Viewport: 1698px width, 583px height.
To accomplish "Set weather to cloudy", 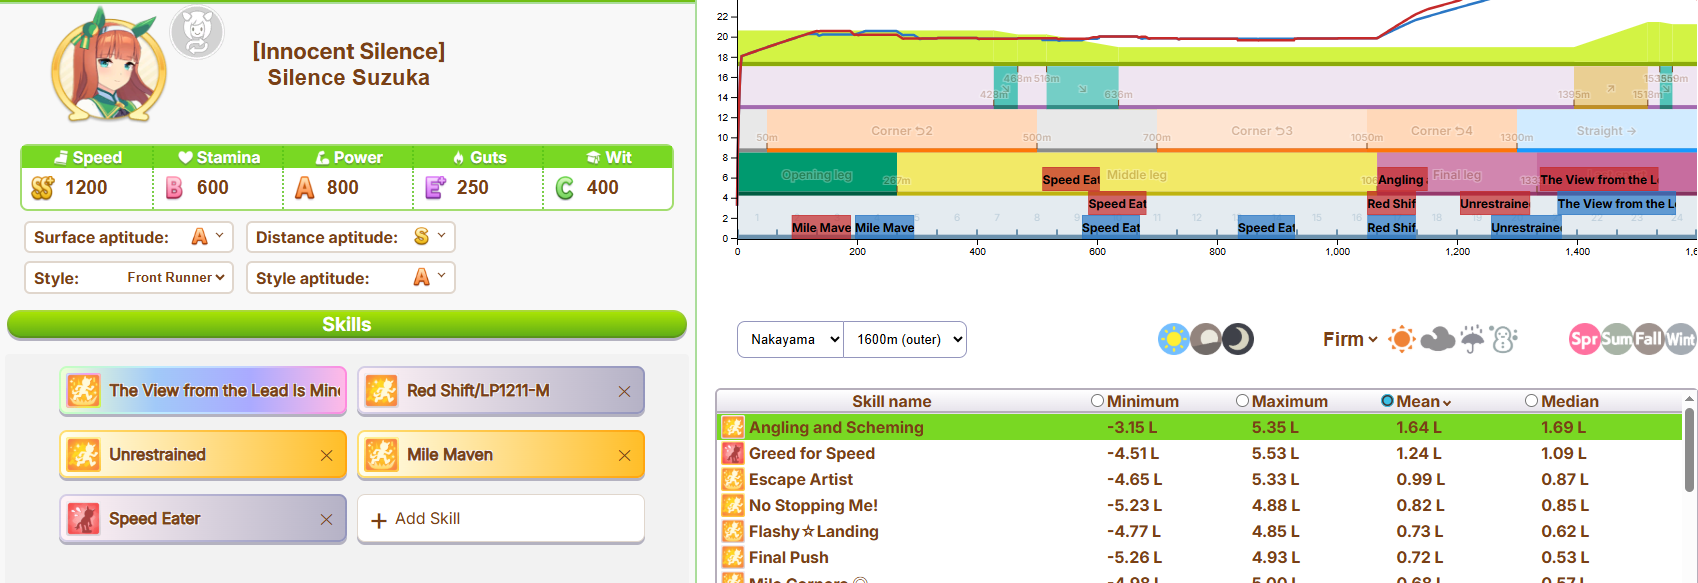I will pos(1437,339).
